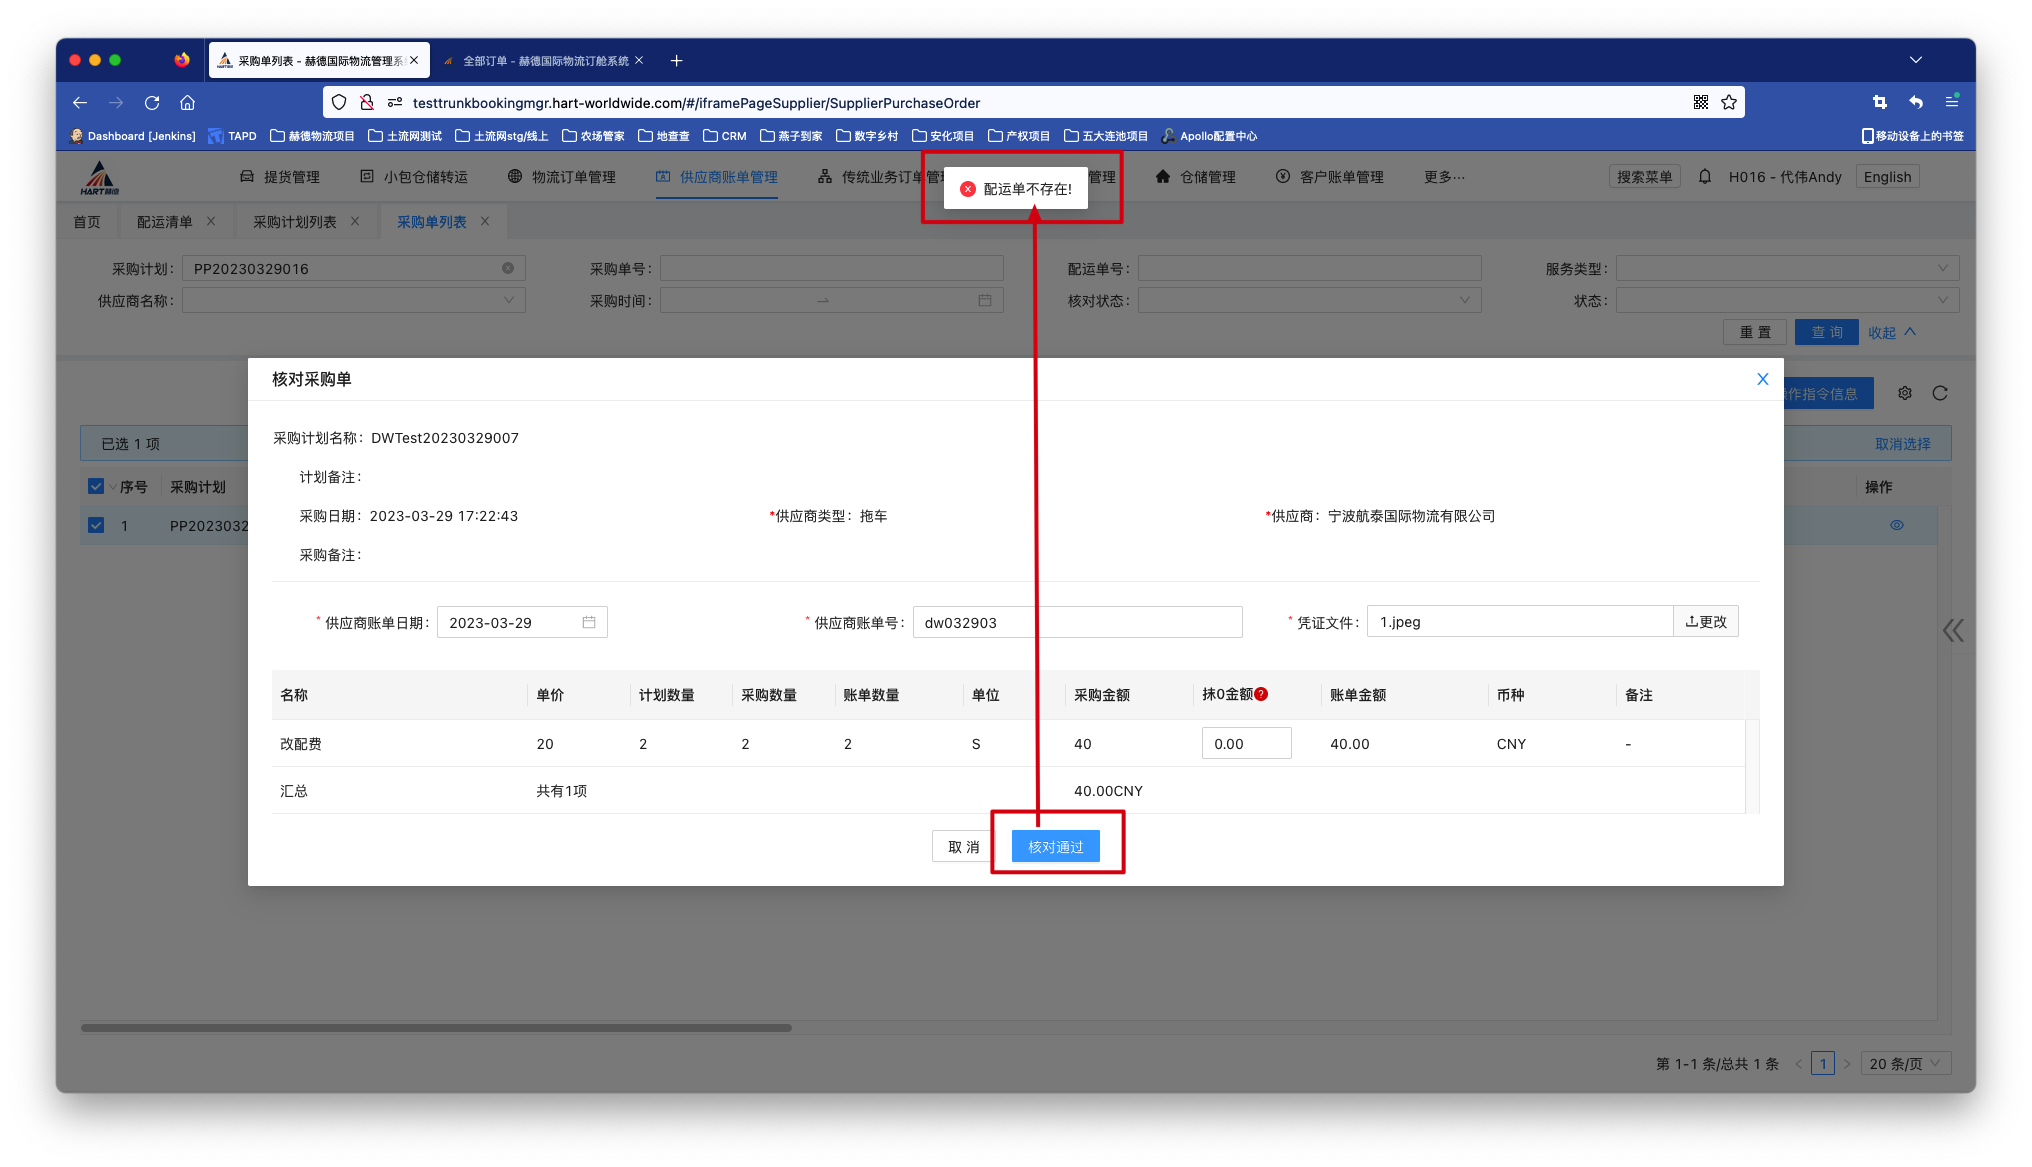Bookmark page with the star icon

(1729, 102)
